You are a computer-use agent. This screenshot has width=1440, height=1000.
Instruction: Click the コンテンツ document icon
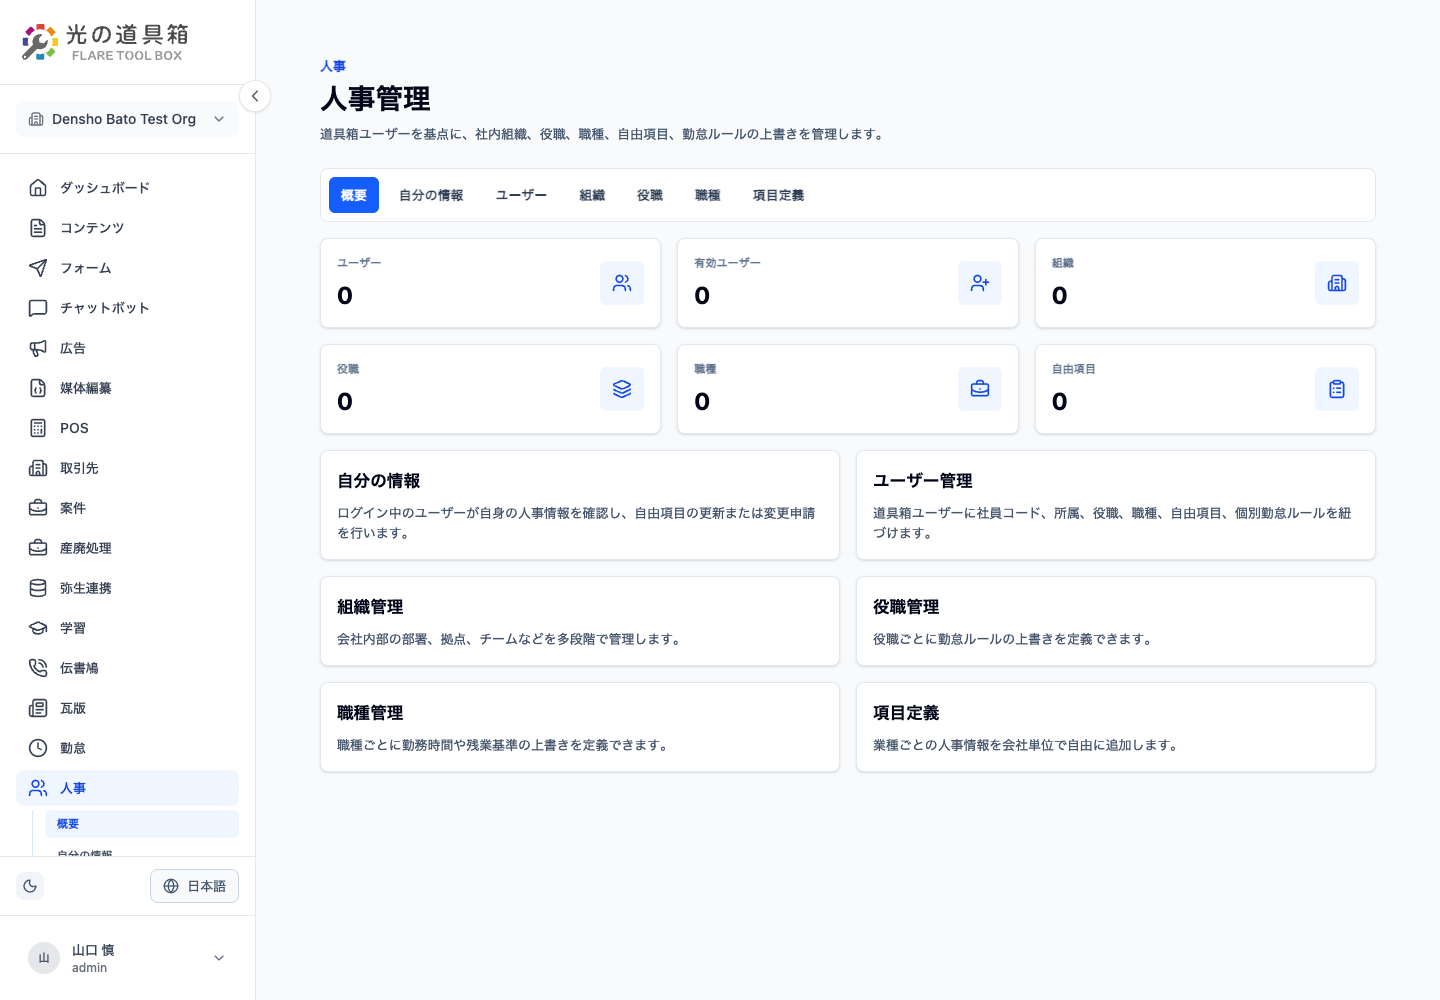tap(38, 228)
